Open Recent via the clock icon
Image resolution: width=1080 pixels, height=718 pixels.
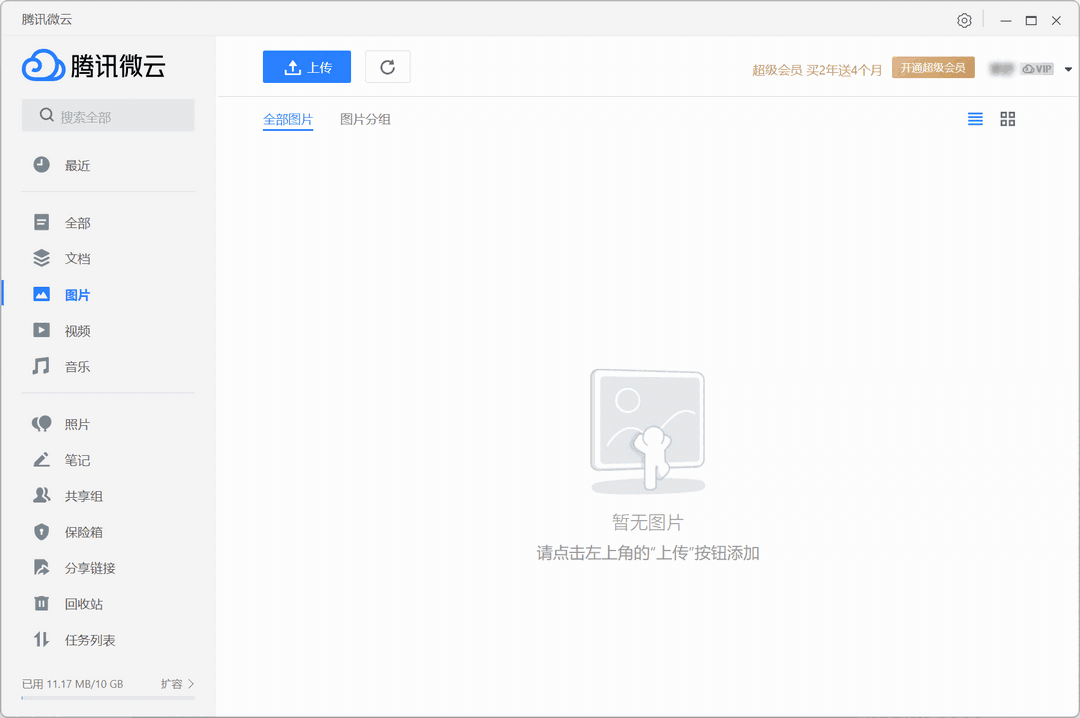pyautogui.click(x=41, y=165)
